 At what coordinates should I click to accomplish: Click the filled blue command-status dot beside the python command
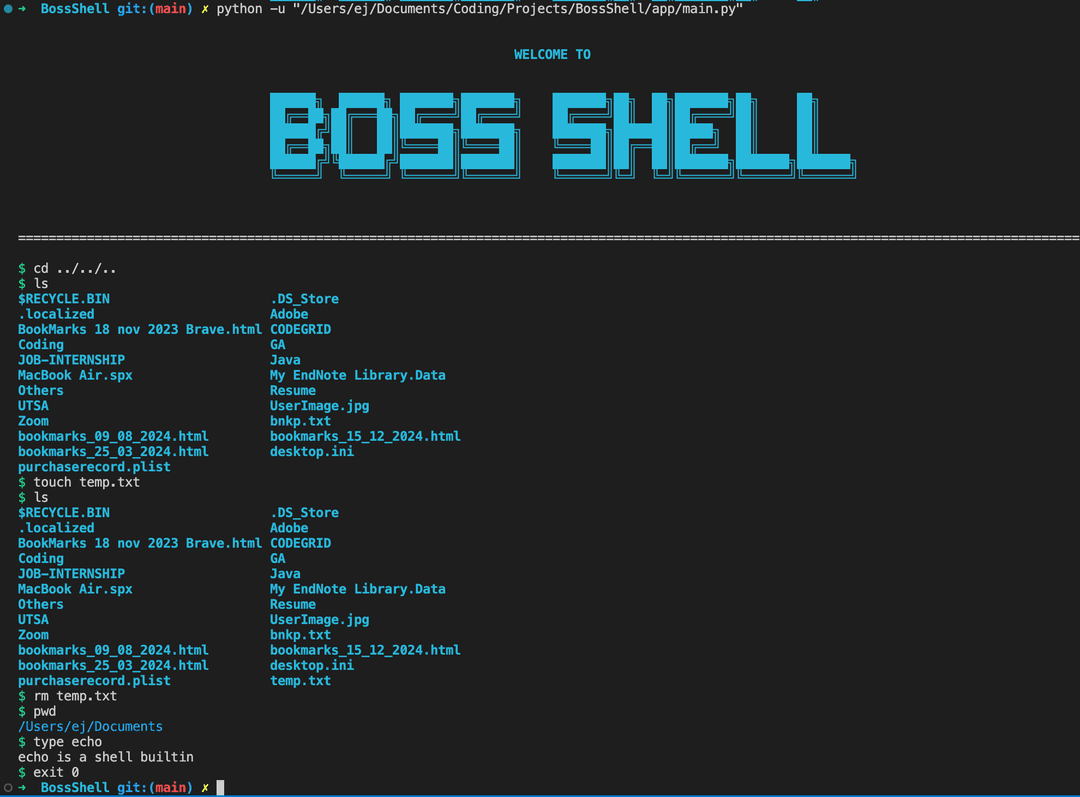coord(8,9)
